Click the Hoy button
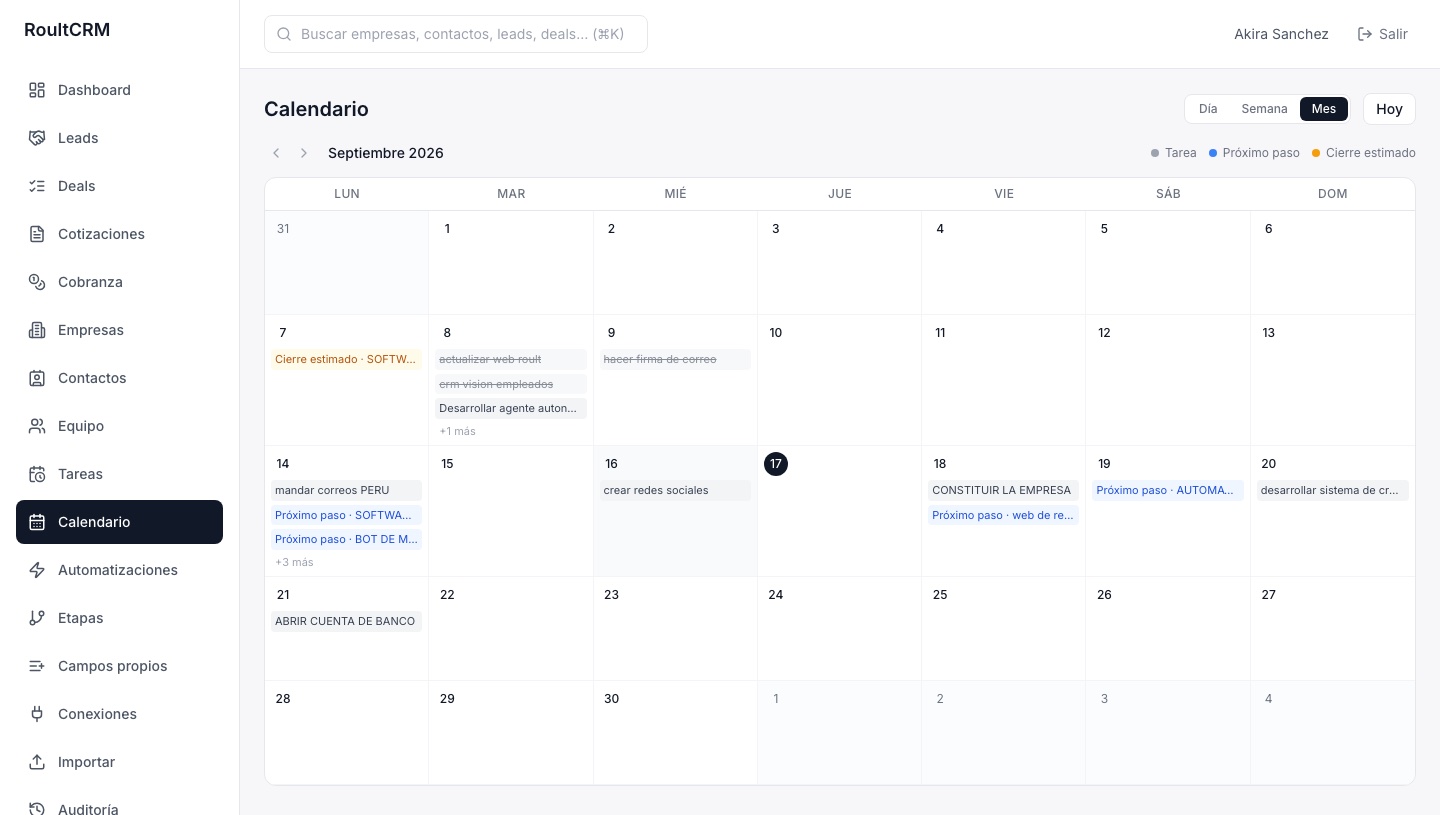The width and height of the screenshot is (1440, 815). pyautogui.click(x=1389, y=109)
